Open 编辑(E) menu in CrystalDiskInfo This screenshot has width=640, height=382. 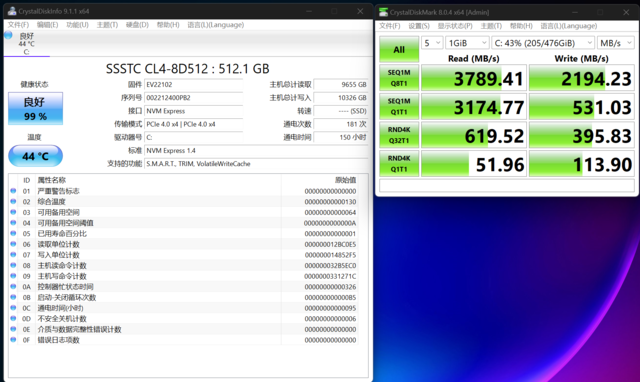point(47,25)
